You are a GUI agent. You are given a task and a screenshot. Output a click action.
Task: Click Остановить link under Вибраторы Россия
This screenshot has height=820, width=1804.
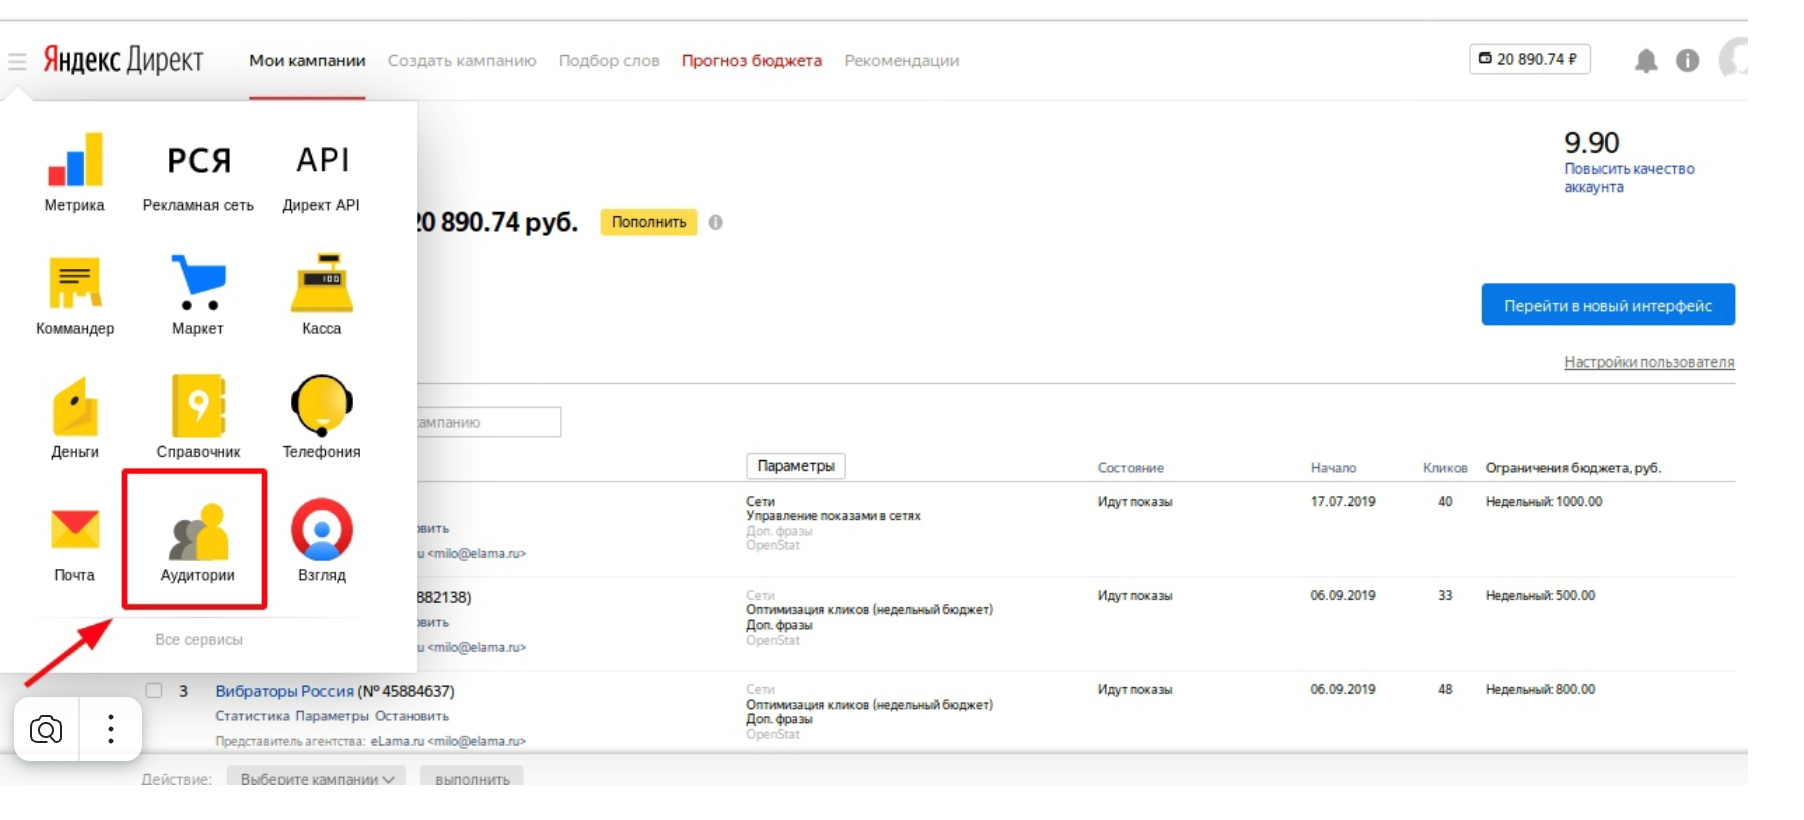tap(412, 716)
